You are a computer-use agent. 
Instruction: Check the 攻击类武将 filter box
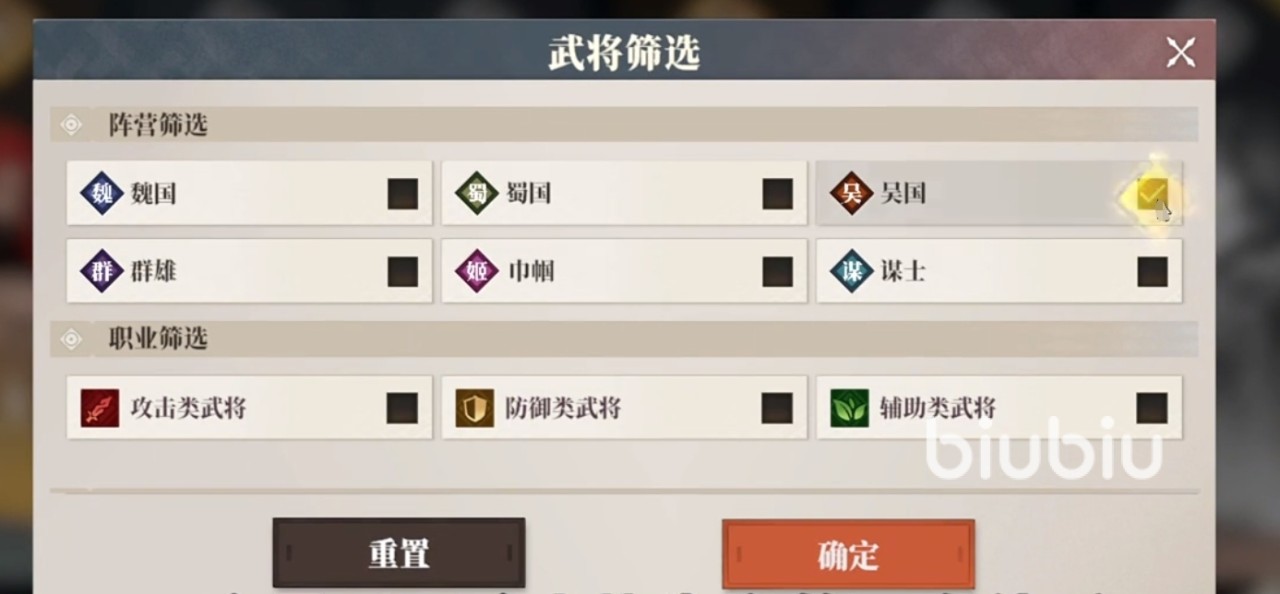click(x=402, y=408)
